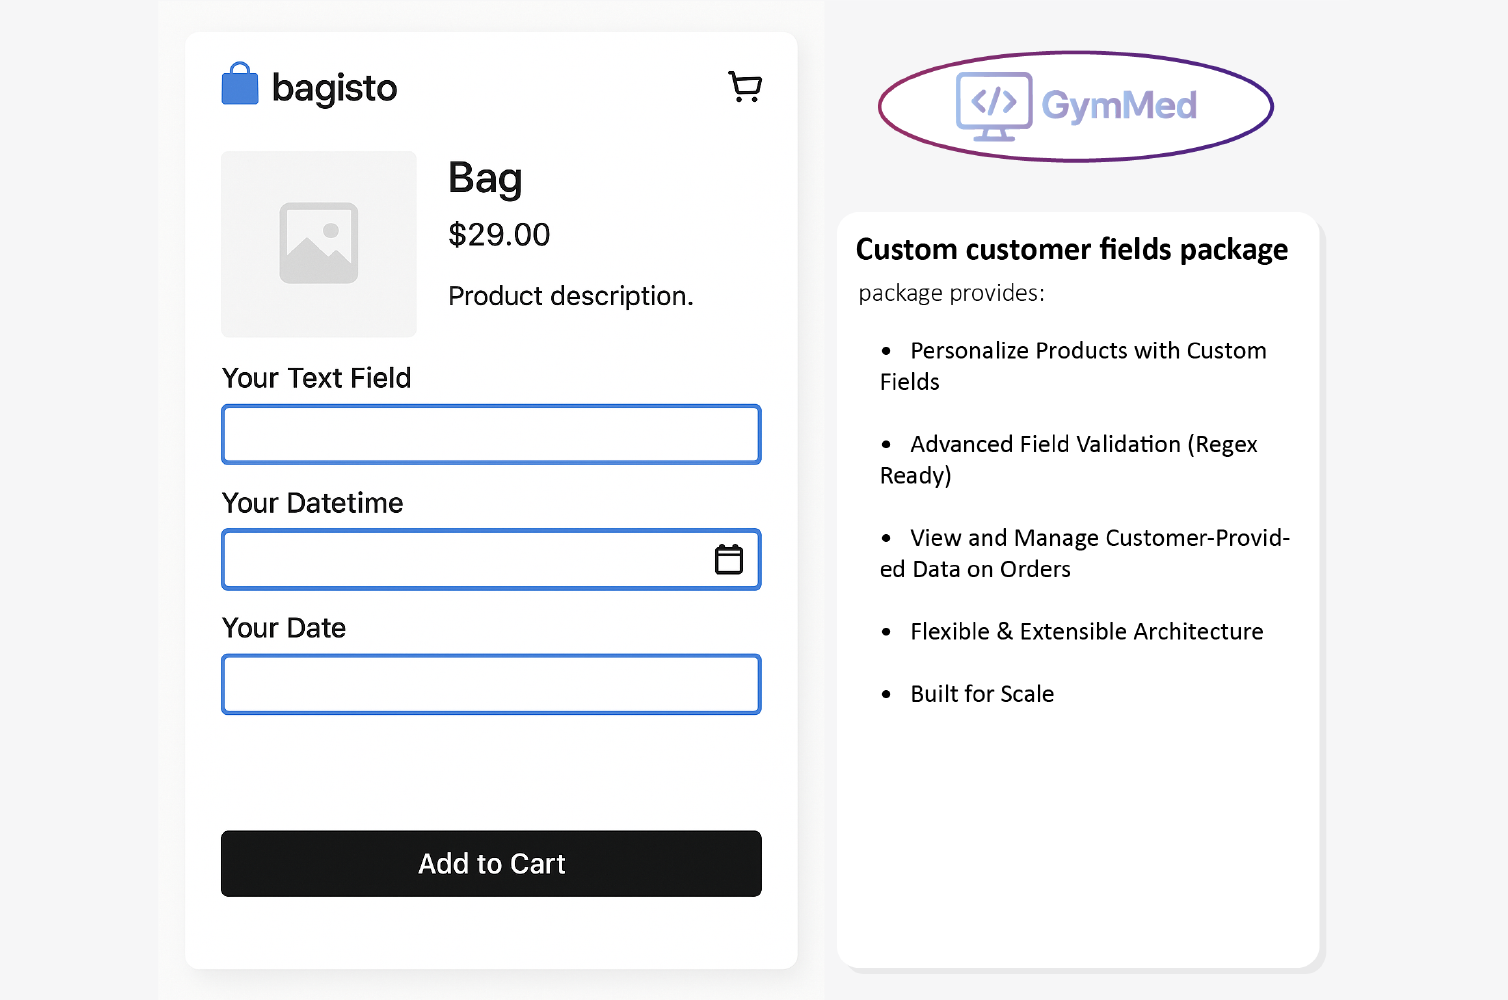
Task: Click the 'Custom customer fields package' heading
Action: (x=1072, y=249)
